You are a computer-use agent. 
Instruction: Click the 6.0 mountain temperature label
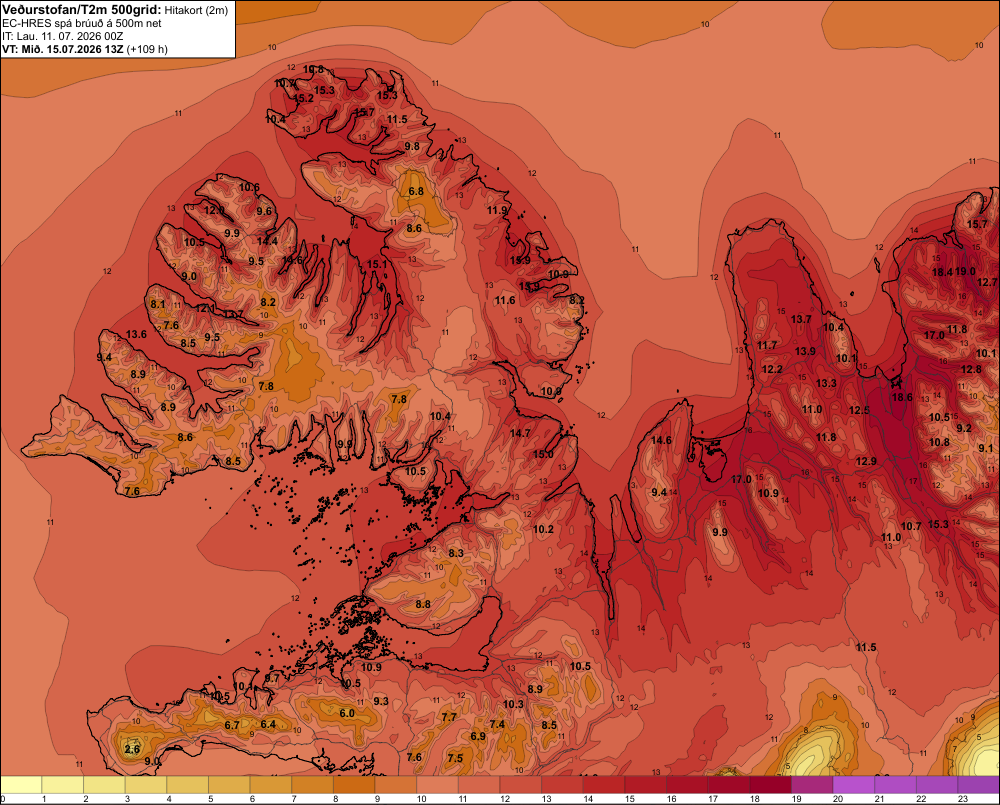coord(347,713)
